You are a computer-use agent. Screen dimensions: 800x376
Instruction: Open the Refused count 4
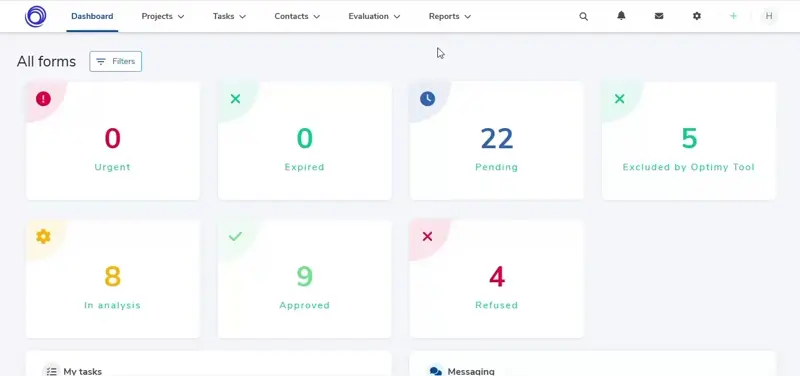[496, 277]
